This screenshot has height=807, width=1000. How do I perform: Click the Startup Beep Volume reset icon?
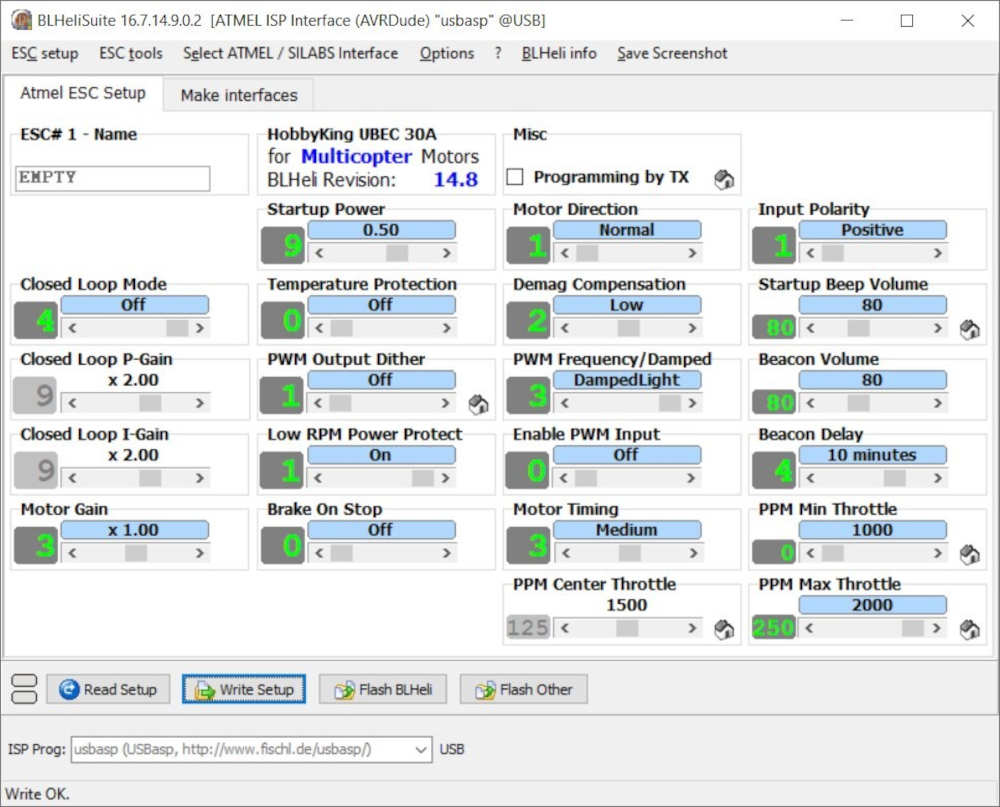pyautogui.click(x=969, y=330)
